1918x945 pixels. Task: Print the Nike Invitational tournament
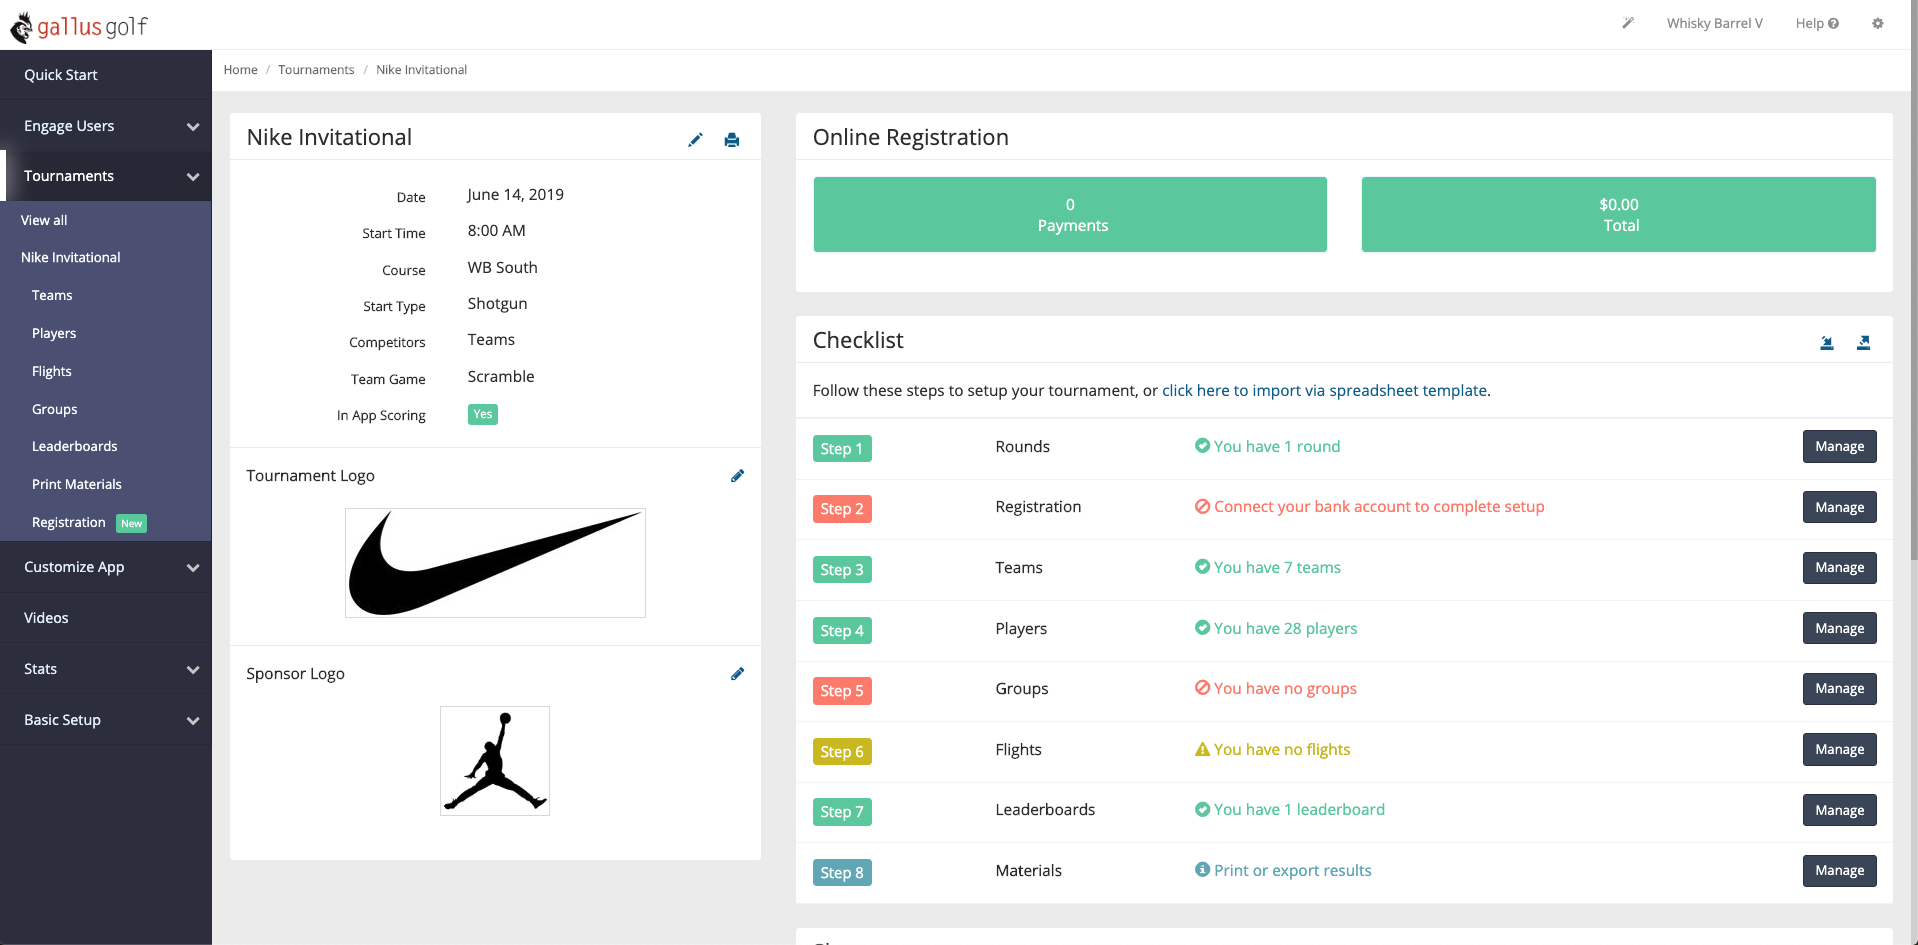point(732,140)
